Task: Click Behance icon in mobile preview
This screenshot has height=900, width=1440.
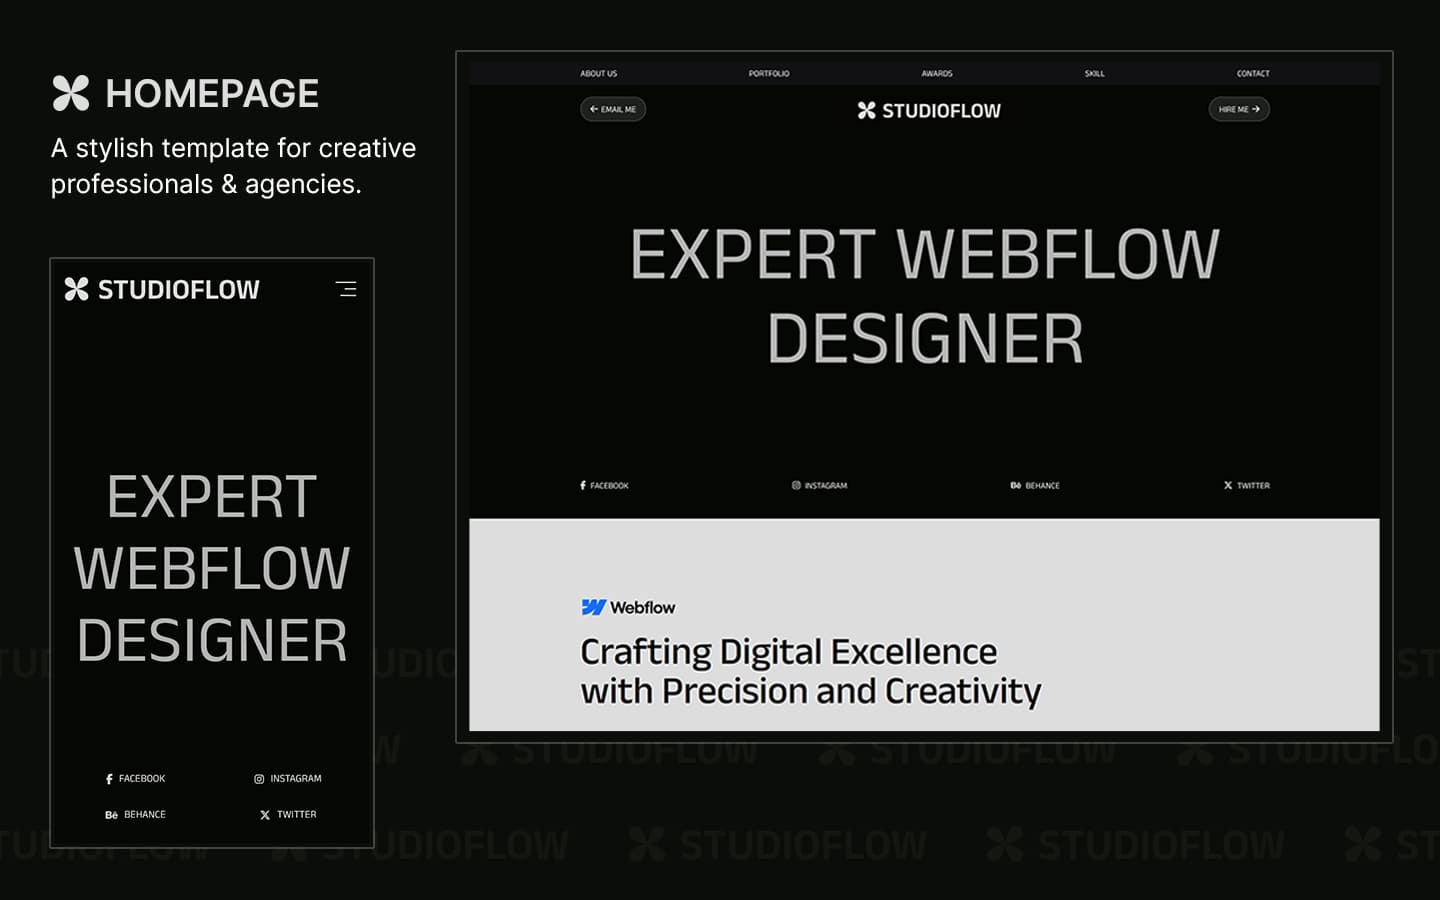Action: (111, 814)
